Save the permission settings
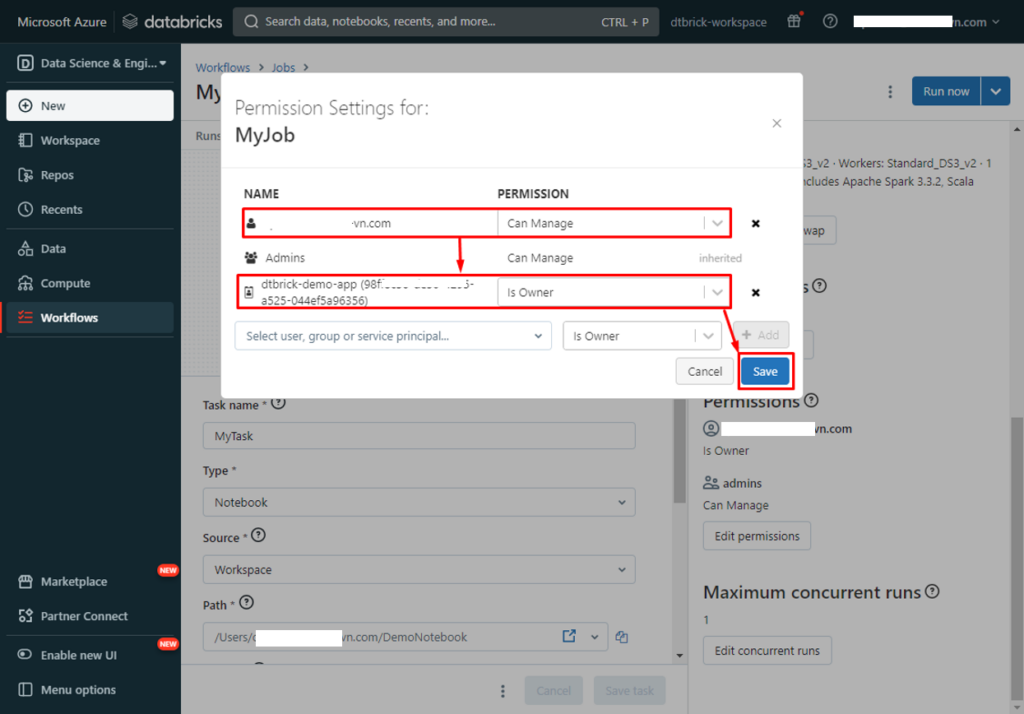This screenshot has height=714, width=1024. click(x=765, y=371)
